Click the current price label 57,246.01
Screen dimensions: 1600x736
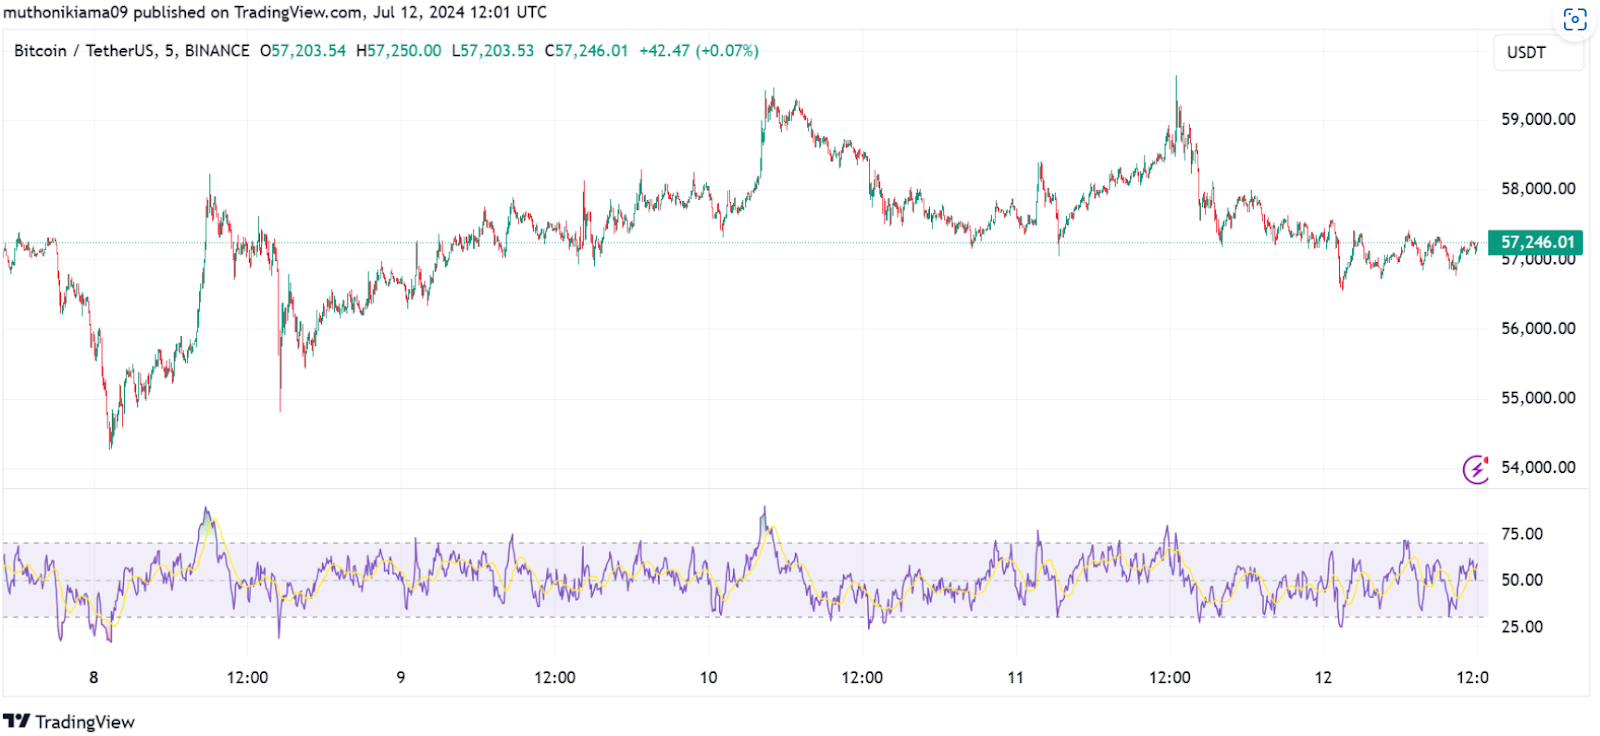click(x=1536, y=242)
